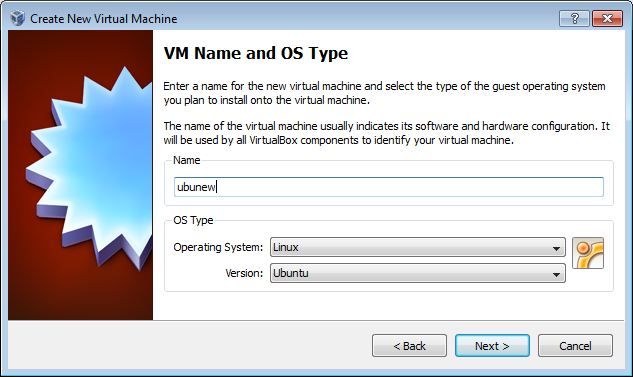633x377 pixels.
Task: Expand the Operating System dropdown arrow
Action: click(556, 248)
